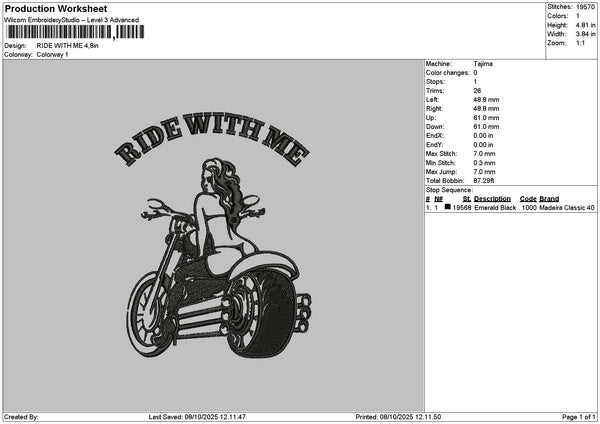Image resolution: width=600 pixels, height=424 pixels.
Task: Click 'Last Saved: 08/10/2025 12.11.47' footer
Action: tap(197, 417)
